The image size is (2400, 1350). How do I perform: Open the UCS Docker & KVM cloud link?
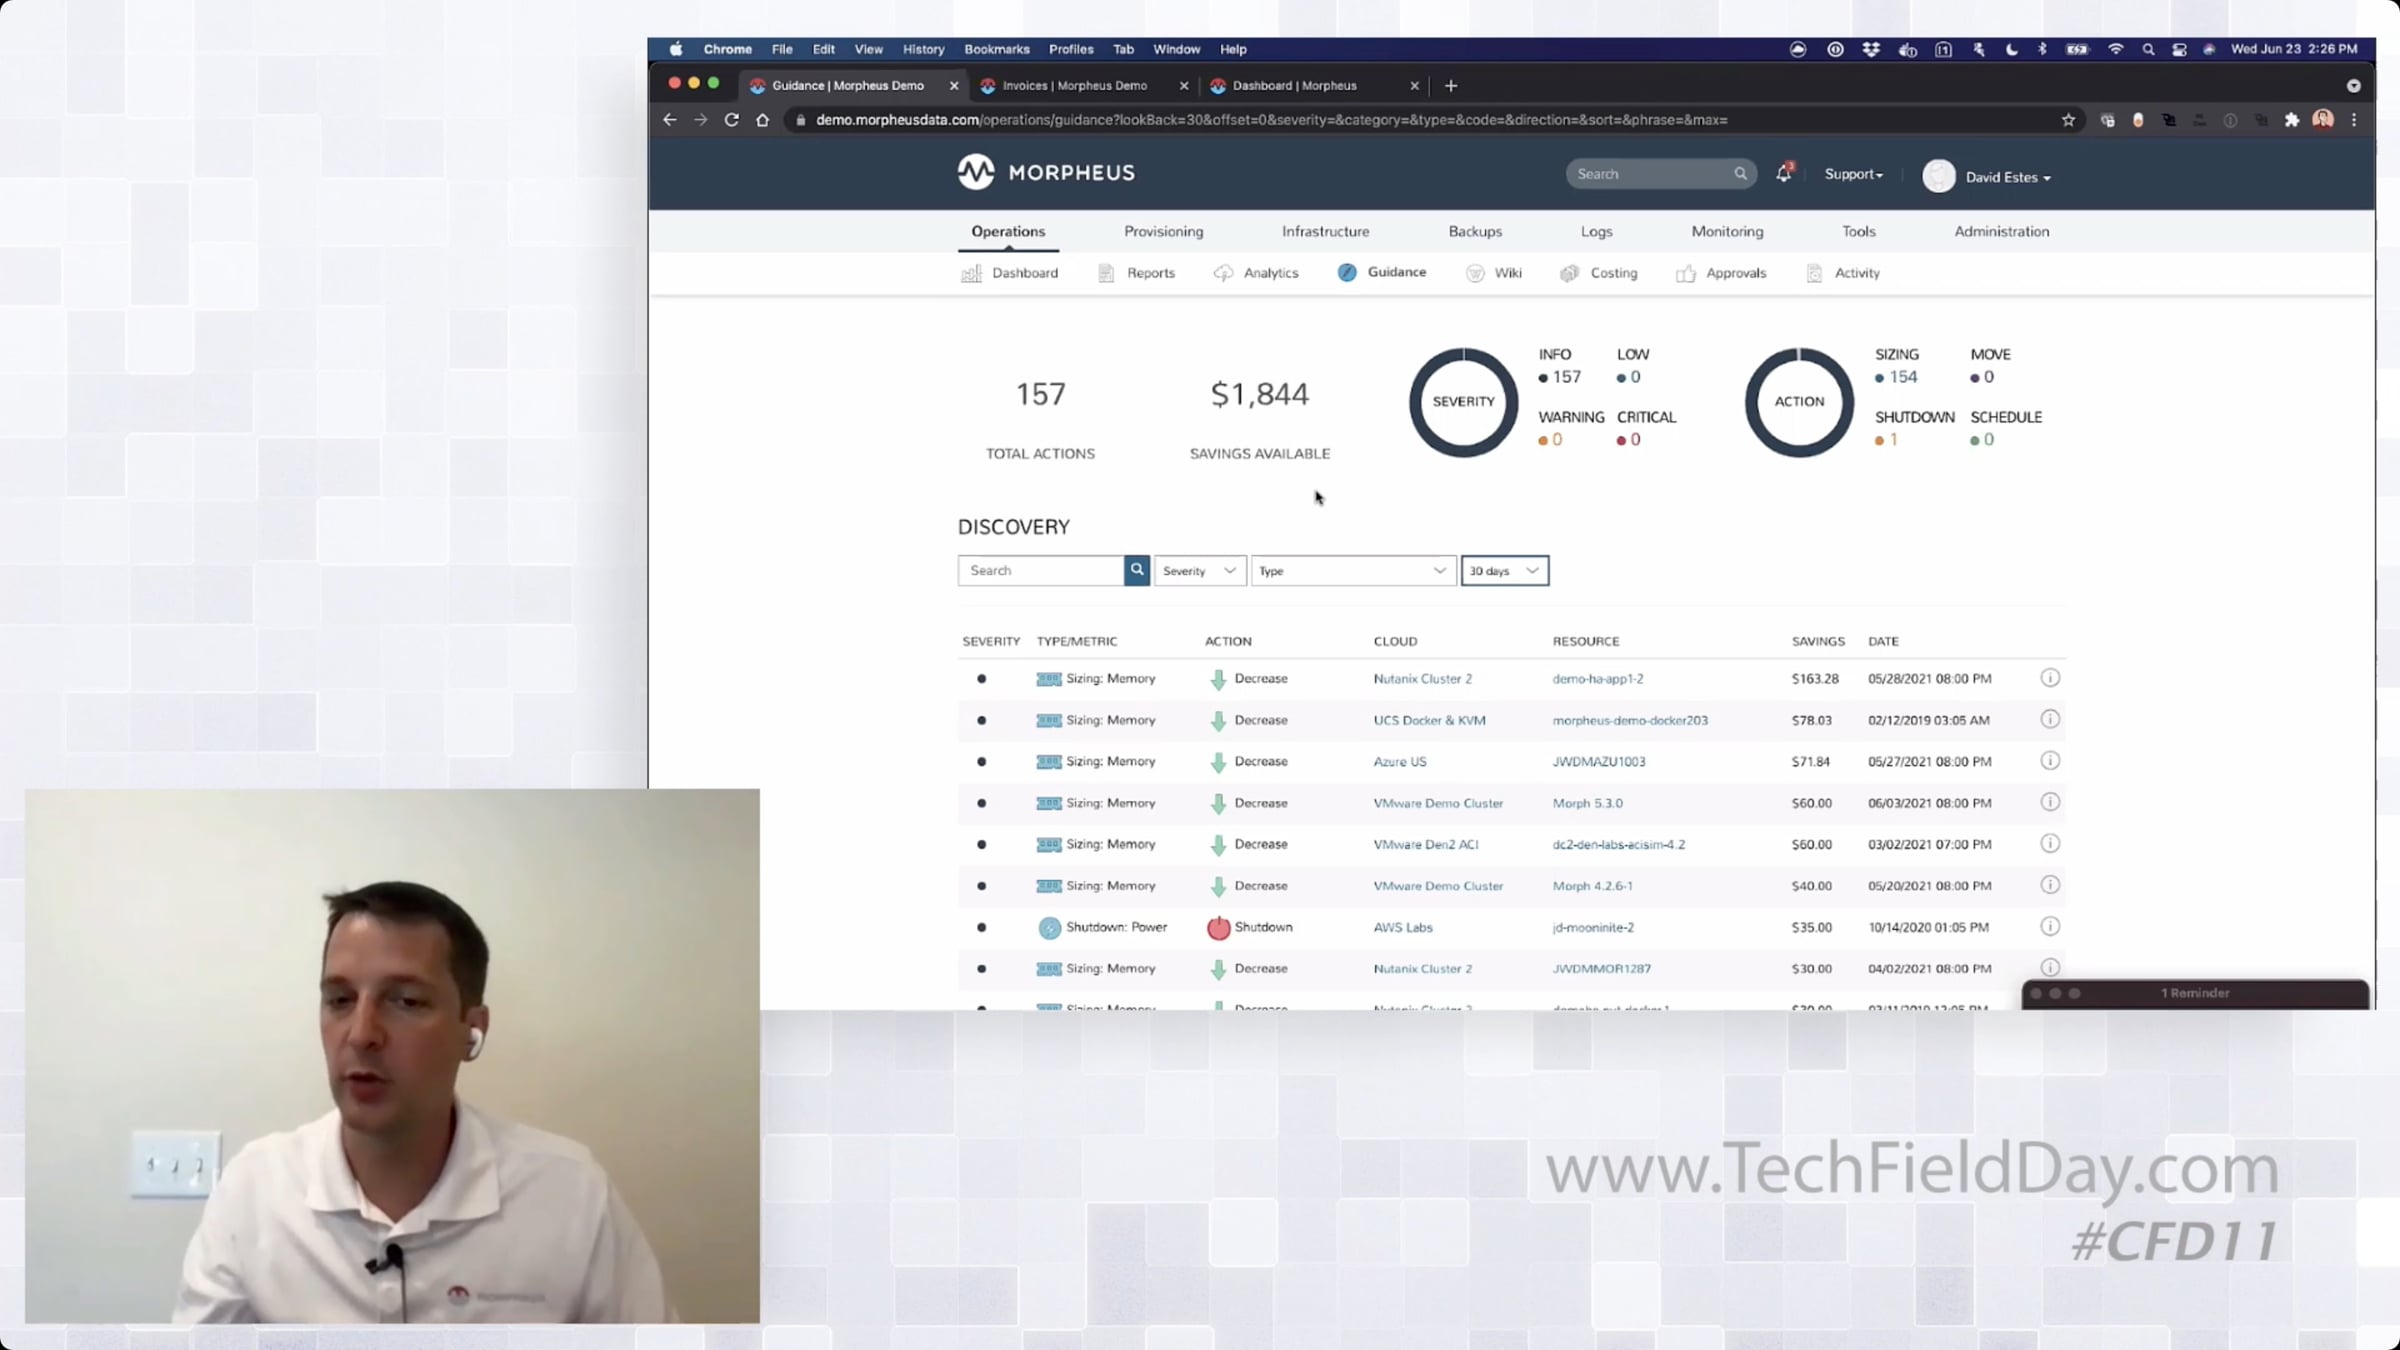pyautogui.click(x=1430, y=720)
